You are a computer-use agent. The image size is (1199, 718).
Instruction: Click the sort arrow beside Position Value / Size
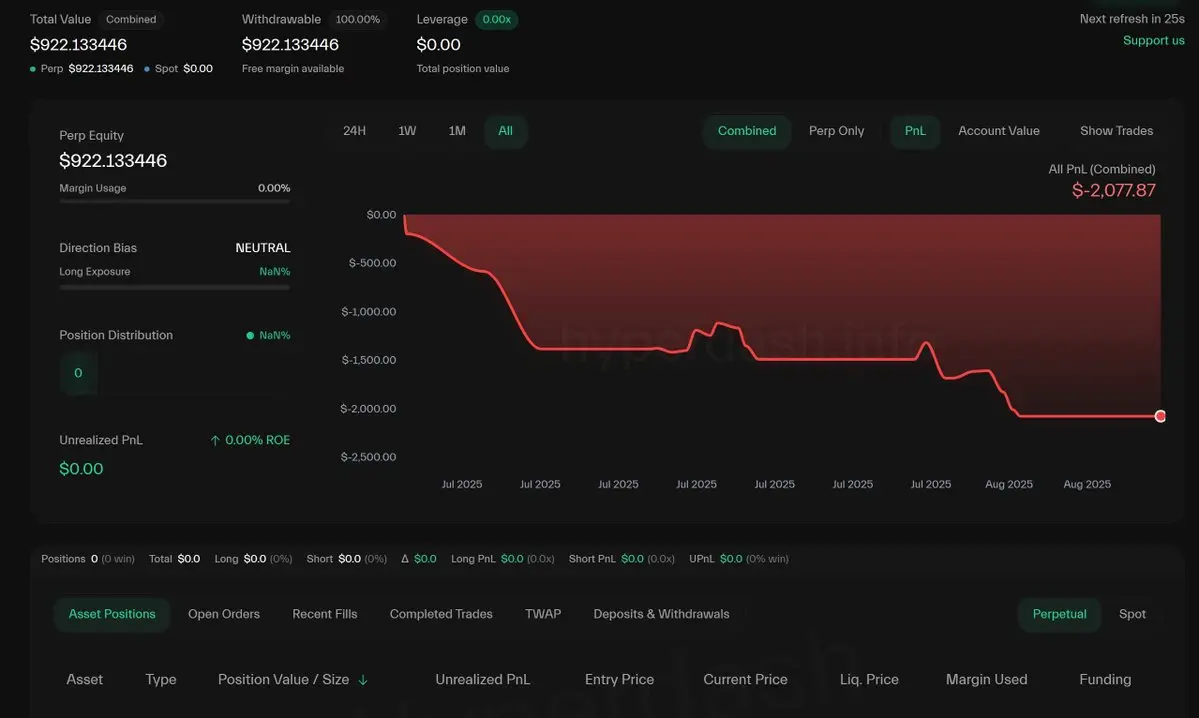pyautogui.click(x=363, y=680)
